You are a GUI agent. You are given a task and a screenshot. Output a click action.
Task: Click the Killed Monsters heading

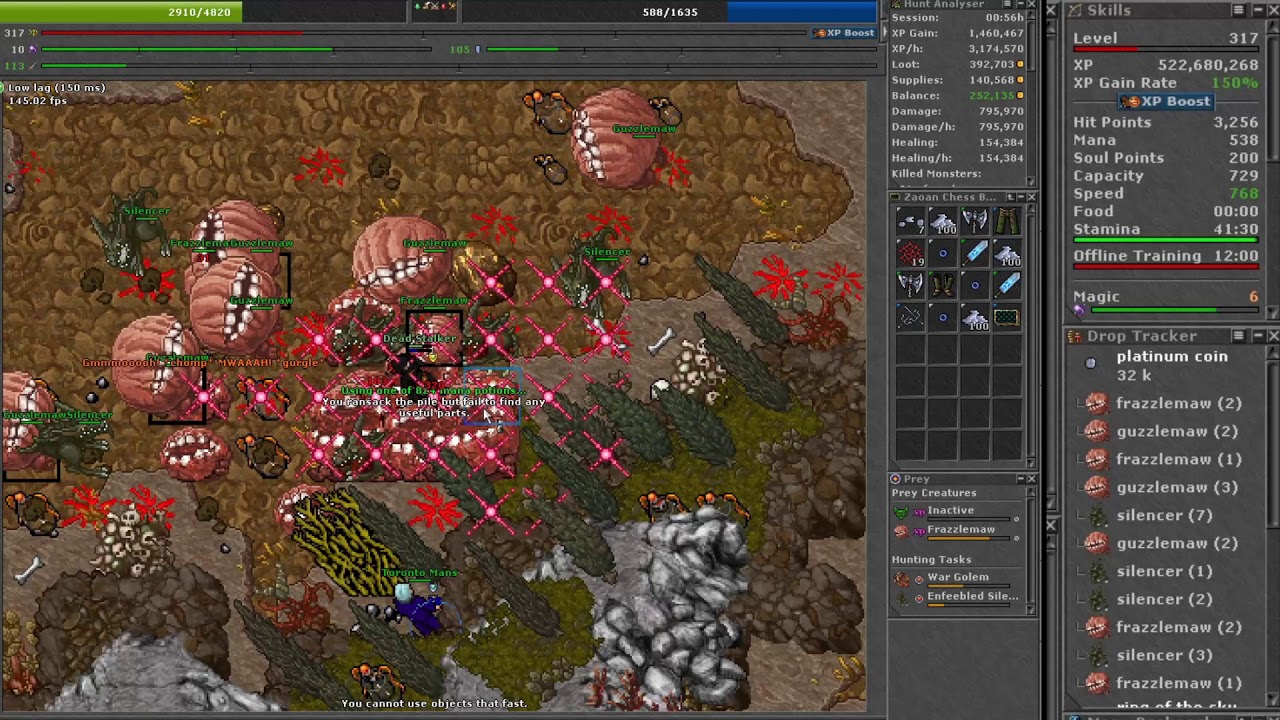click(936, 174)
